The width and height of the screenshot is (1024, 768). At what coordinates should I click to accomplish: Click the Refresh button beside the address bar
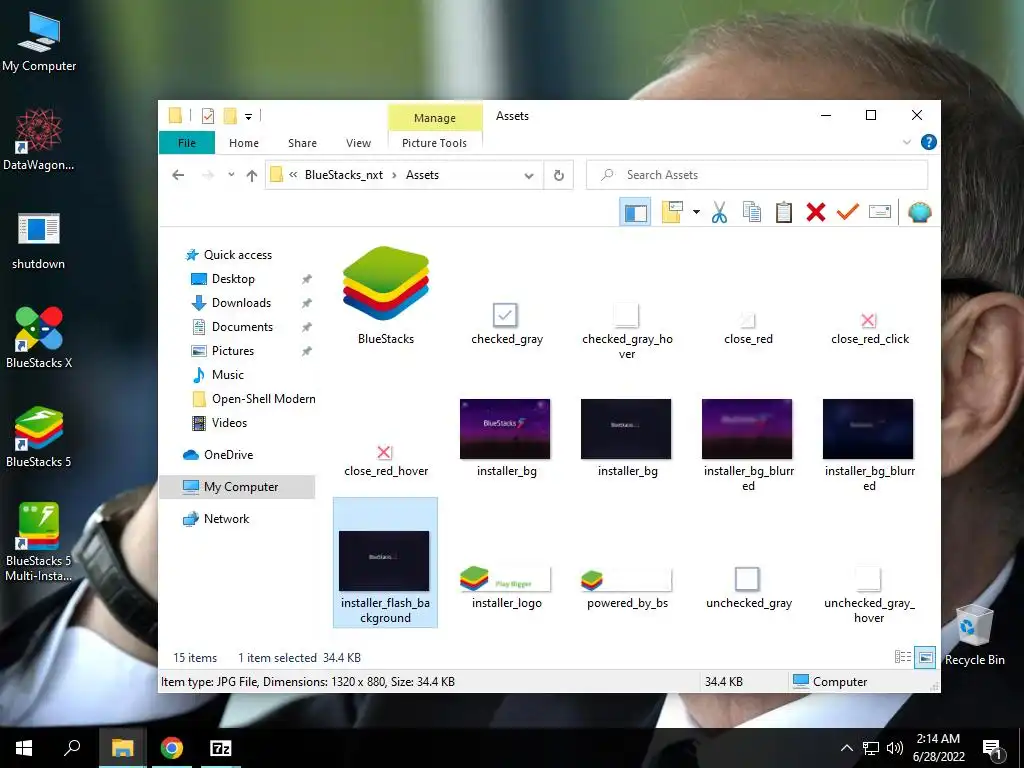558,175
